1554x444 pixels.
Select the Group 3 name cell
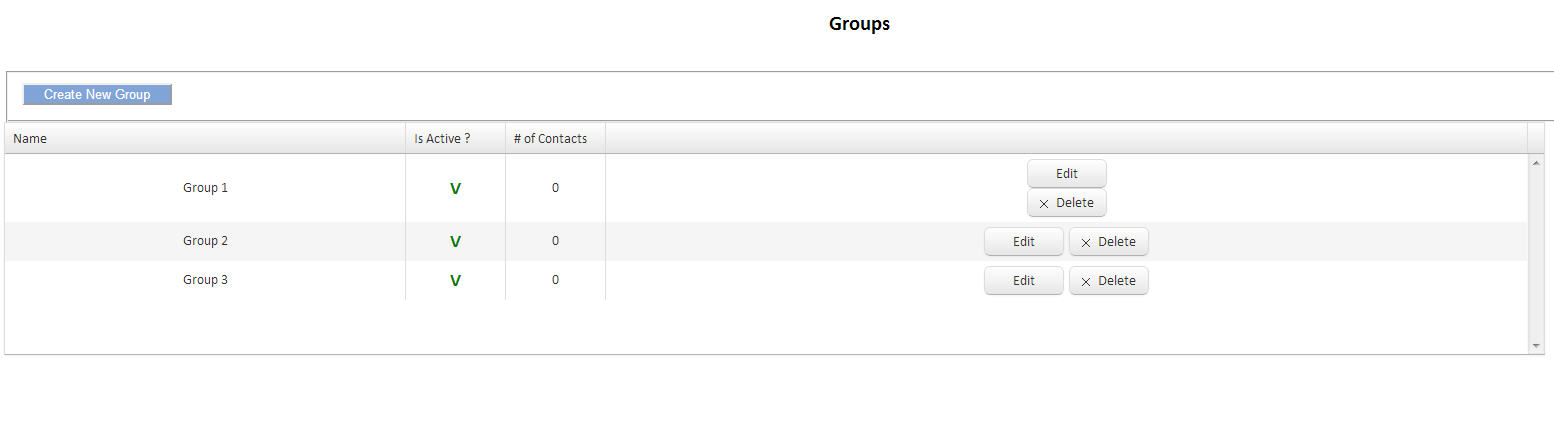(205, 280)
